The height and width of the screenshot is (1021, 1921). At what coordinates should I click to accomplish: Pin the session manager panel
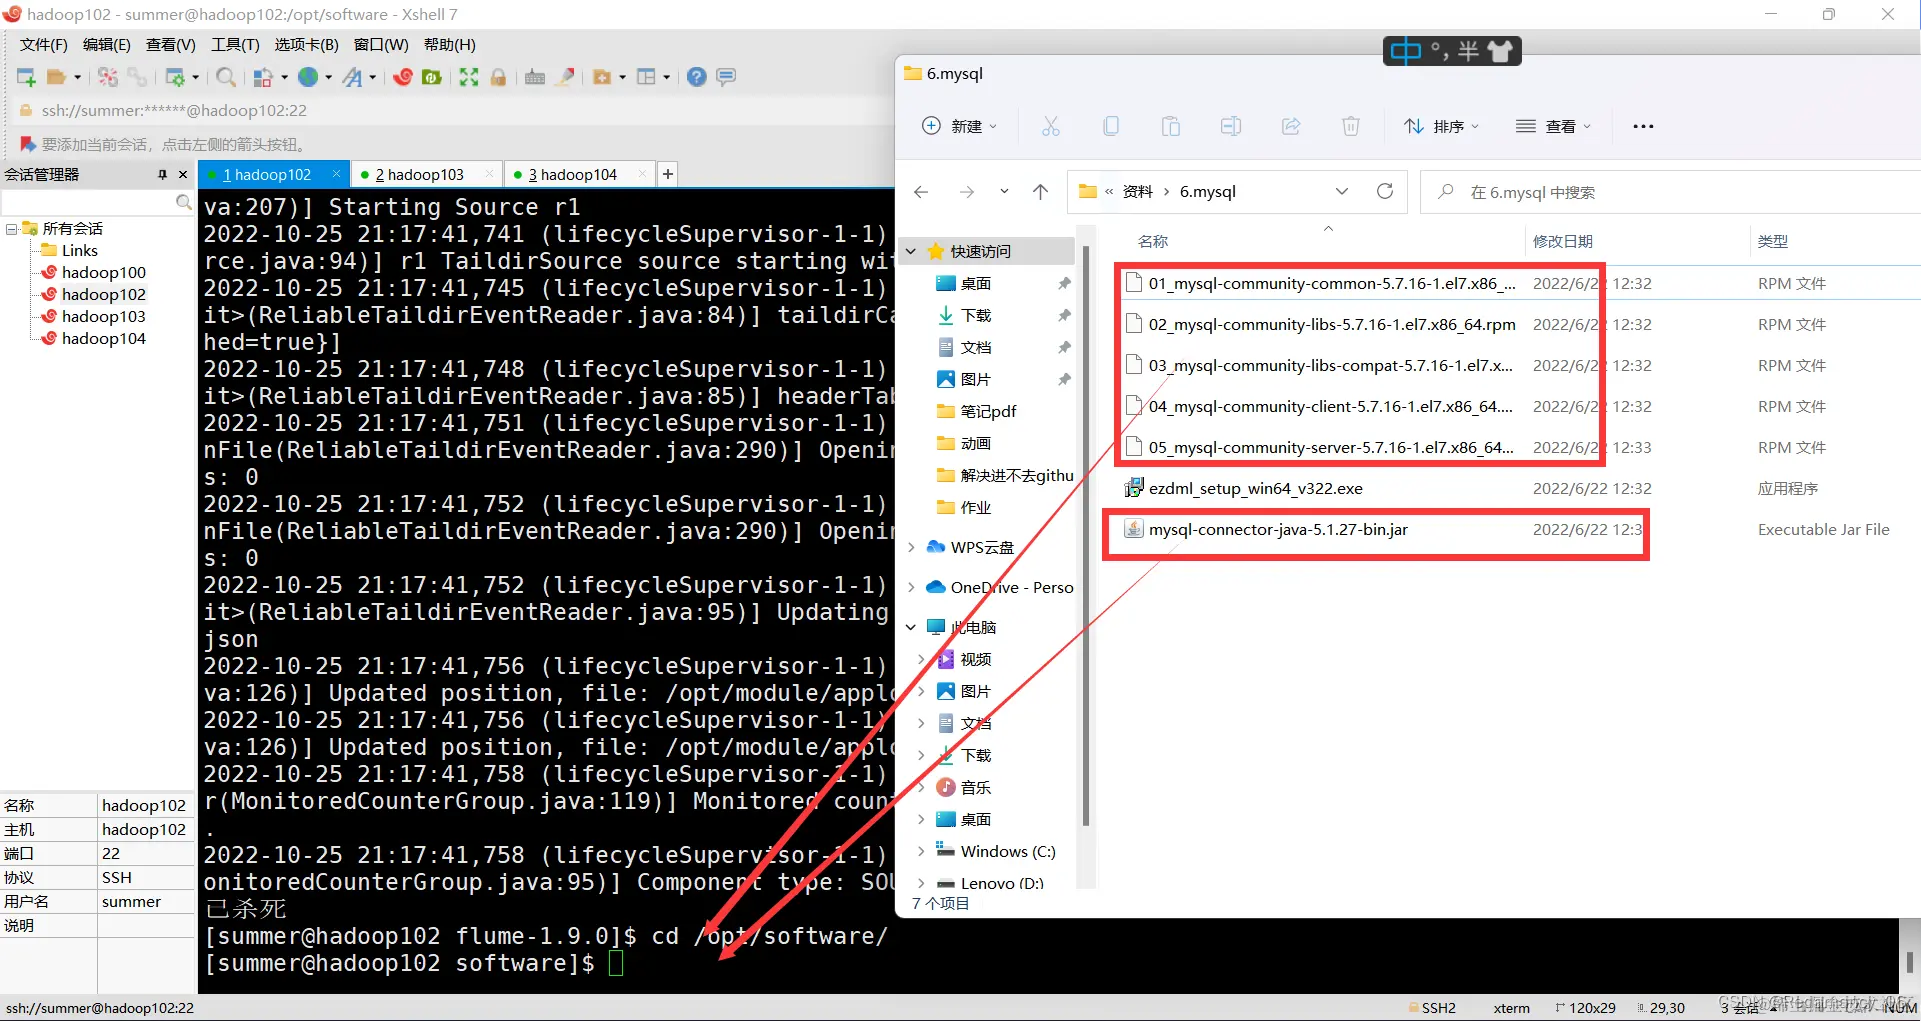(162, 174)
